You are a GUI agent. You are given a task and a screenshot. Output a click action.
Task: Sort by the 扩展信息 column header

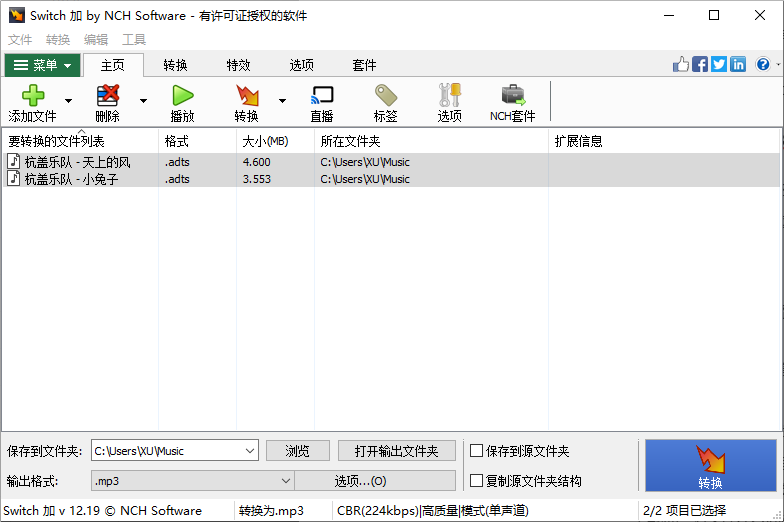click(x=664, y=142)
